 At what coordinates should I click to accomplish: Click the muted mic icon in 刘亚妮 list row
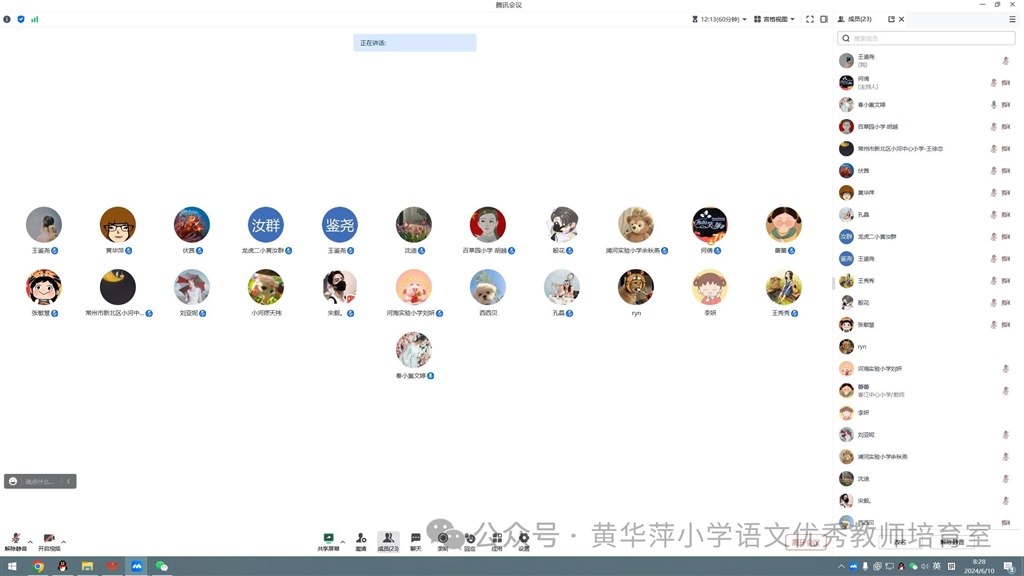point(1006,434)
